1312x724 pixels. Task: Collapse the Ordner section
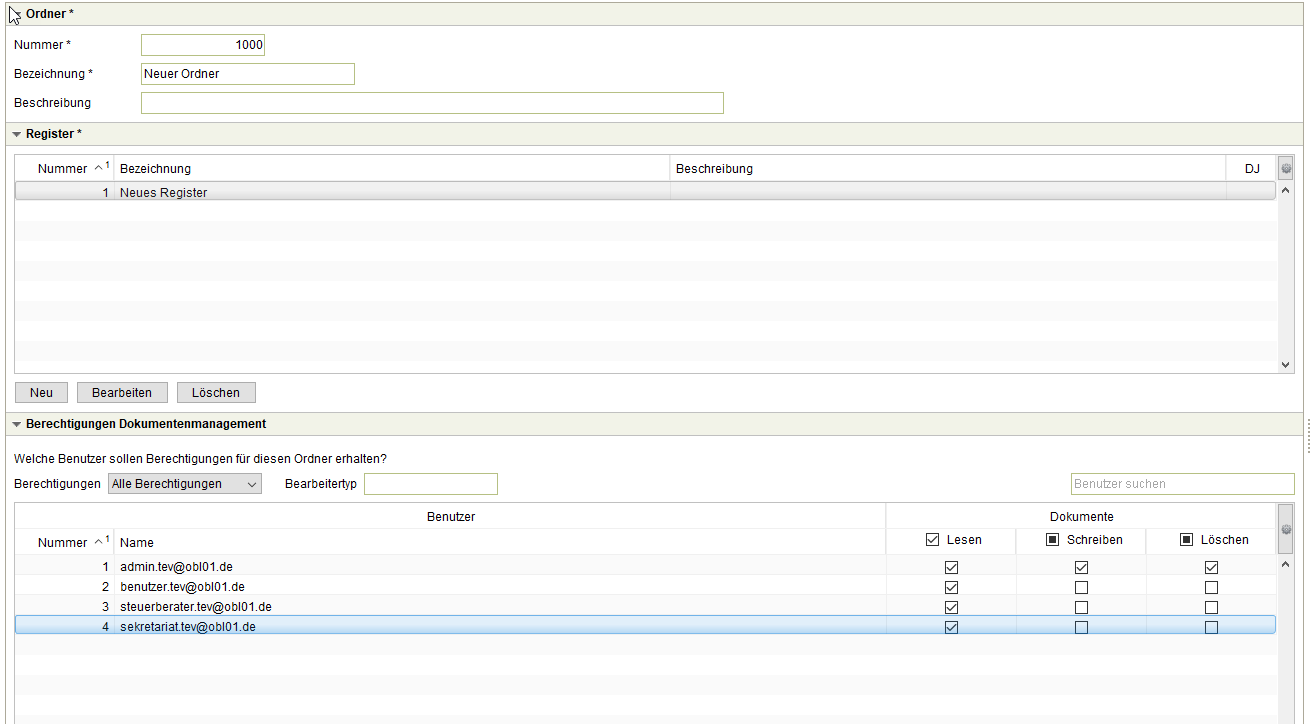pos(16,13)
